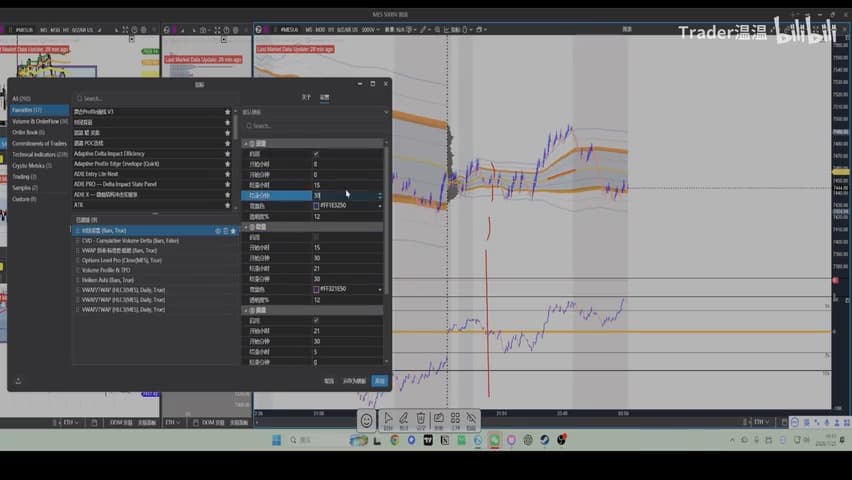Open color dropdown for #FF1E3250
852x480 pixels.
[380, 206]
